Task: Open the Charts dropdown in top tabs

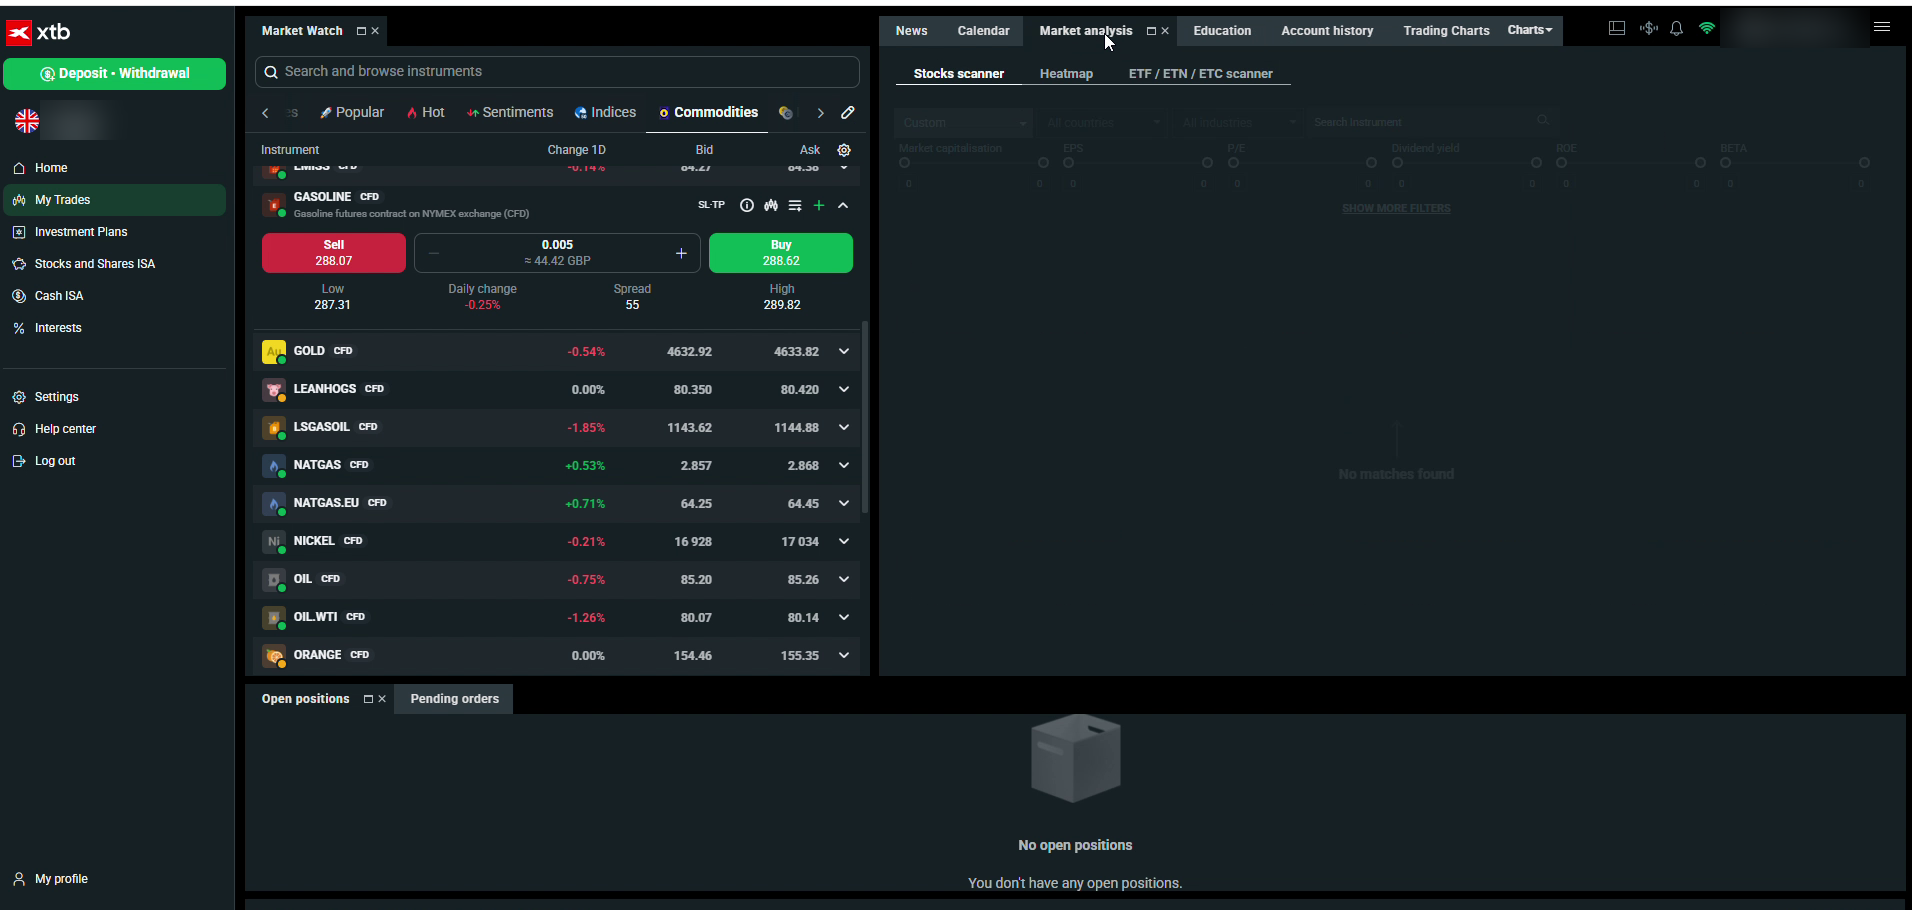Action: click(x=1530, y=30)
